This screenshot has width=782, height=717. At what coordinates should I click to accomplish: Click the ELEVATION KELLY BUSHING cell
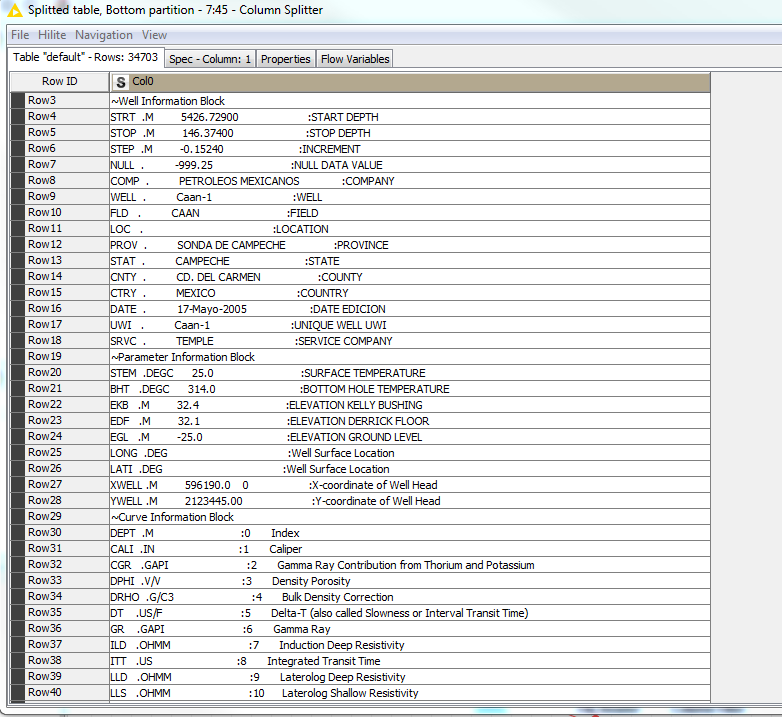point(410,405)
